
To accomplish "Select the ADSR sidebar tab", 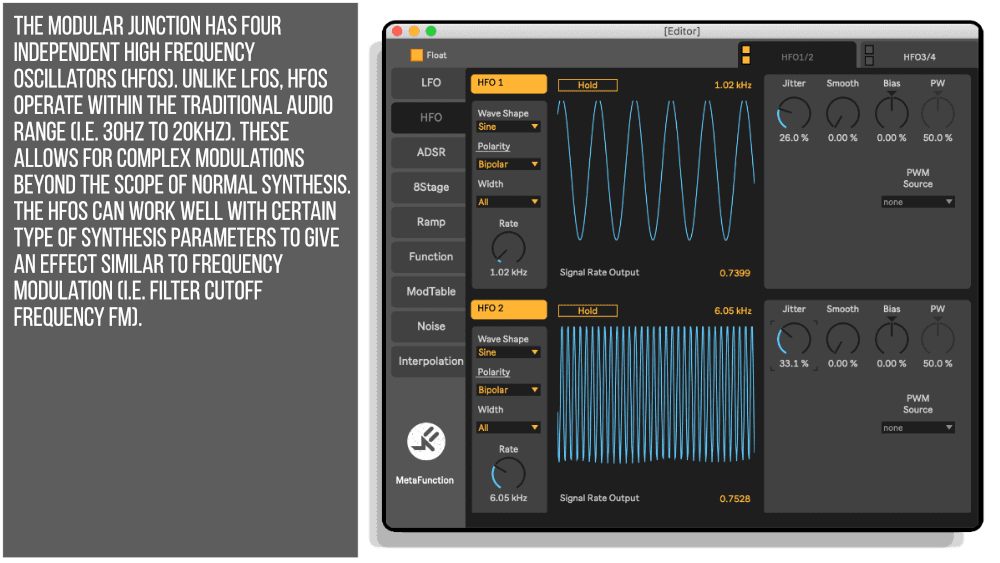I will pos(430,152).
